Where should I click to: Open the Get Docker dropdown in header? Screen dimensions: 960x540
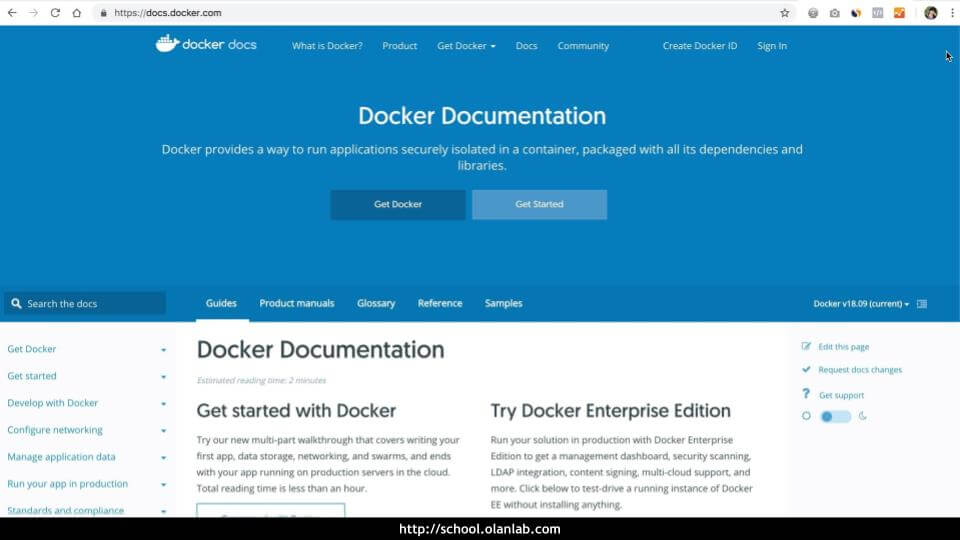pyautogui.click(x=466, y=46)
